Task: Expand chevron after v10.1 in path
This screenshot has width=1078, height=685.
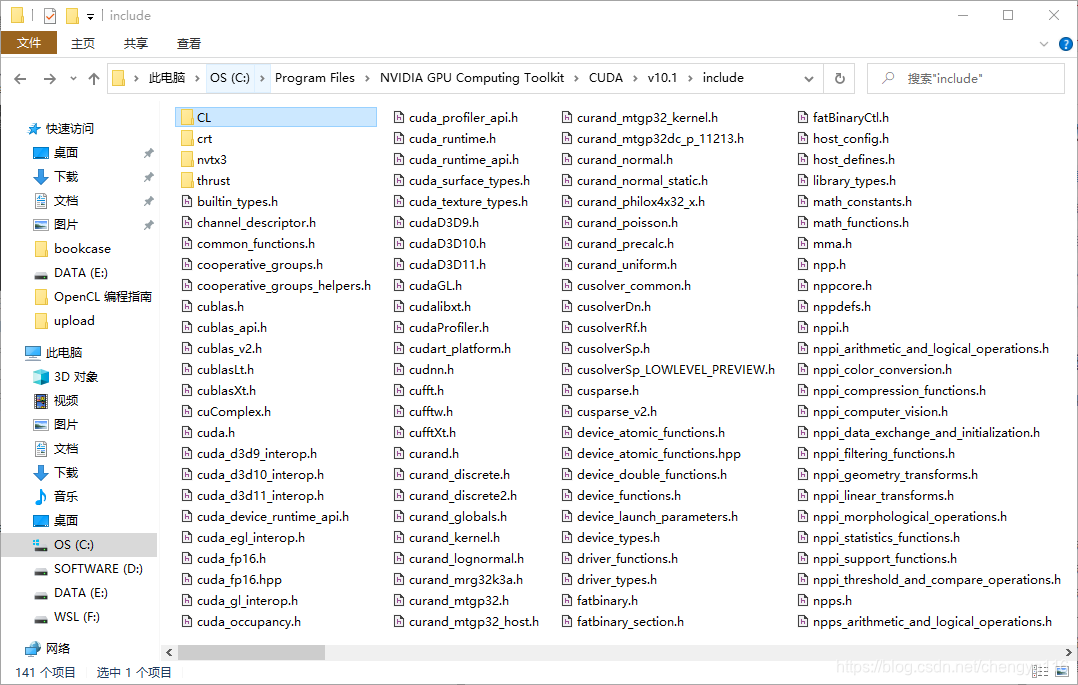Action: (690, 78)
